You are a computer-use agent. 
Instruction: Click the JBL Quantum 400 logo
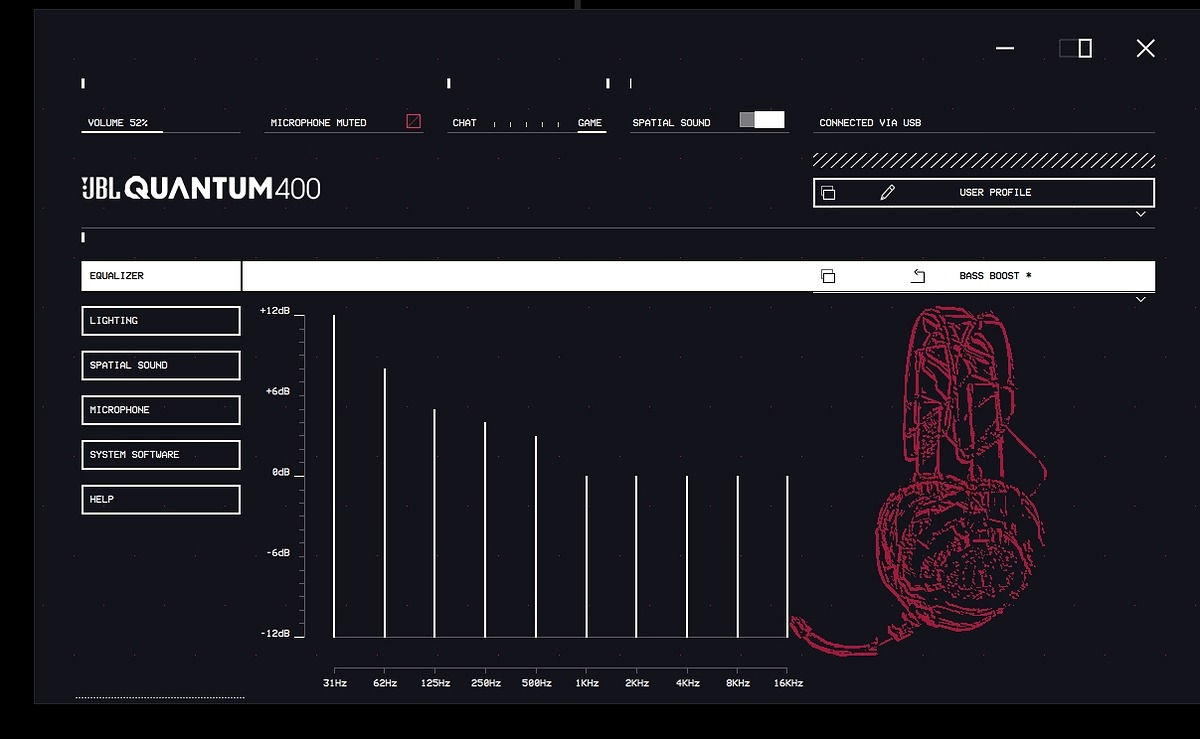[201, 188]
